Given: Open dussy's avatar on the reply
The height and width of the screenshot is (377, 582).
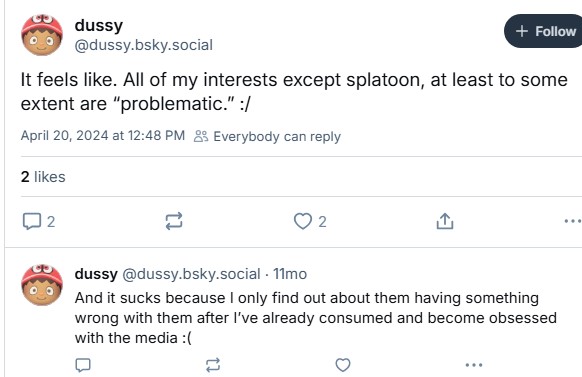Looking at the screenshot, I should pos(42,285).
